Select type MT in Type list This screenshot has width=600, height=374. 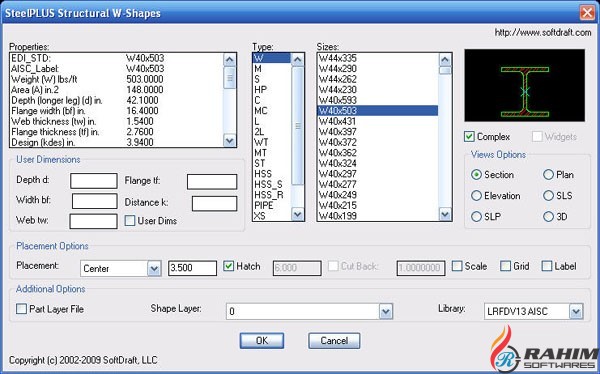pyautogui.click(x=271, y=153)
